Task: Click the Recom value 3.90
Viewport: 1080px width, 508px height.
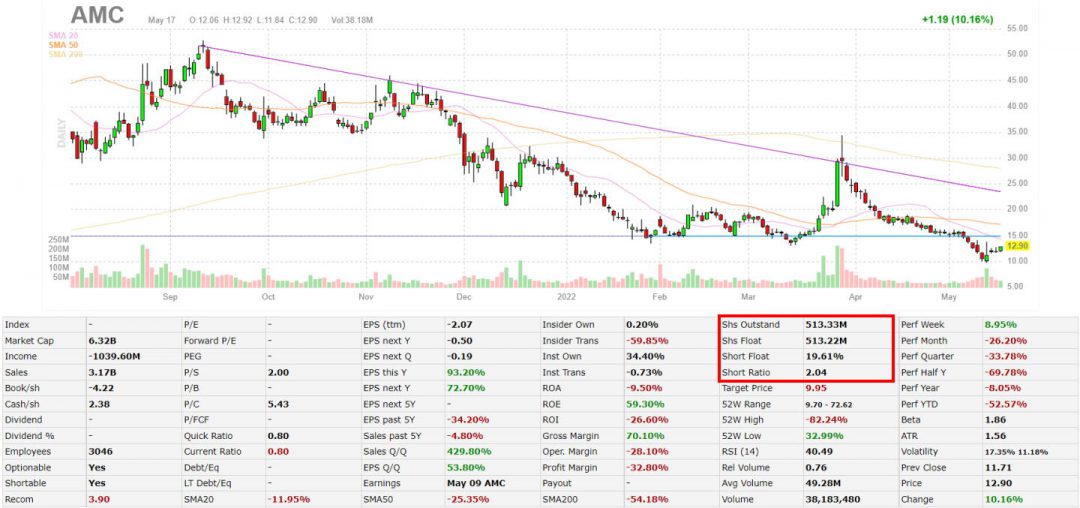Action: (98, 499)
